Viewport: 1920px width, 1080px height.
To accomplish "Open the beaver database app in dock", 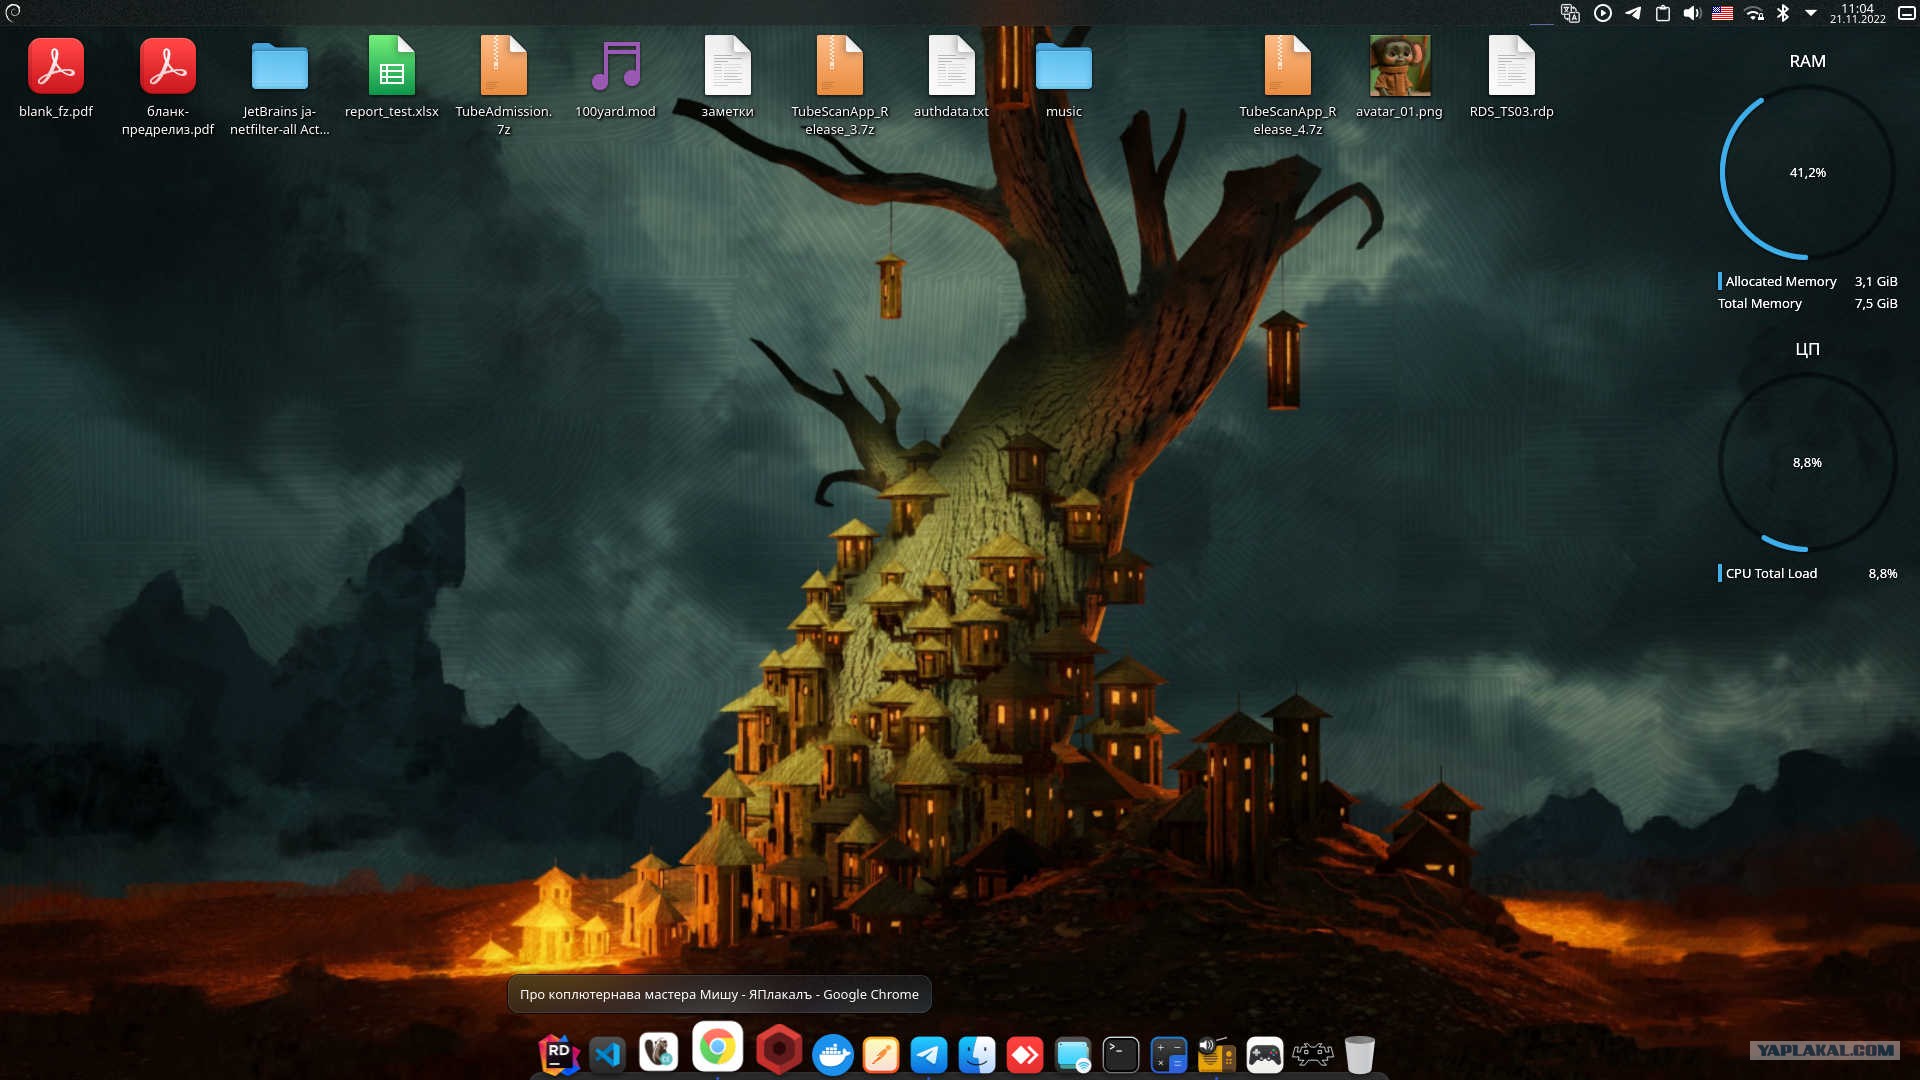I will [658, 1052].
